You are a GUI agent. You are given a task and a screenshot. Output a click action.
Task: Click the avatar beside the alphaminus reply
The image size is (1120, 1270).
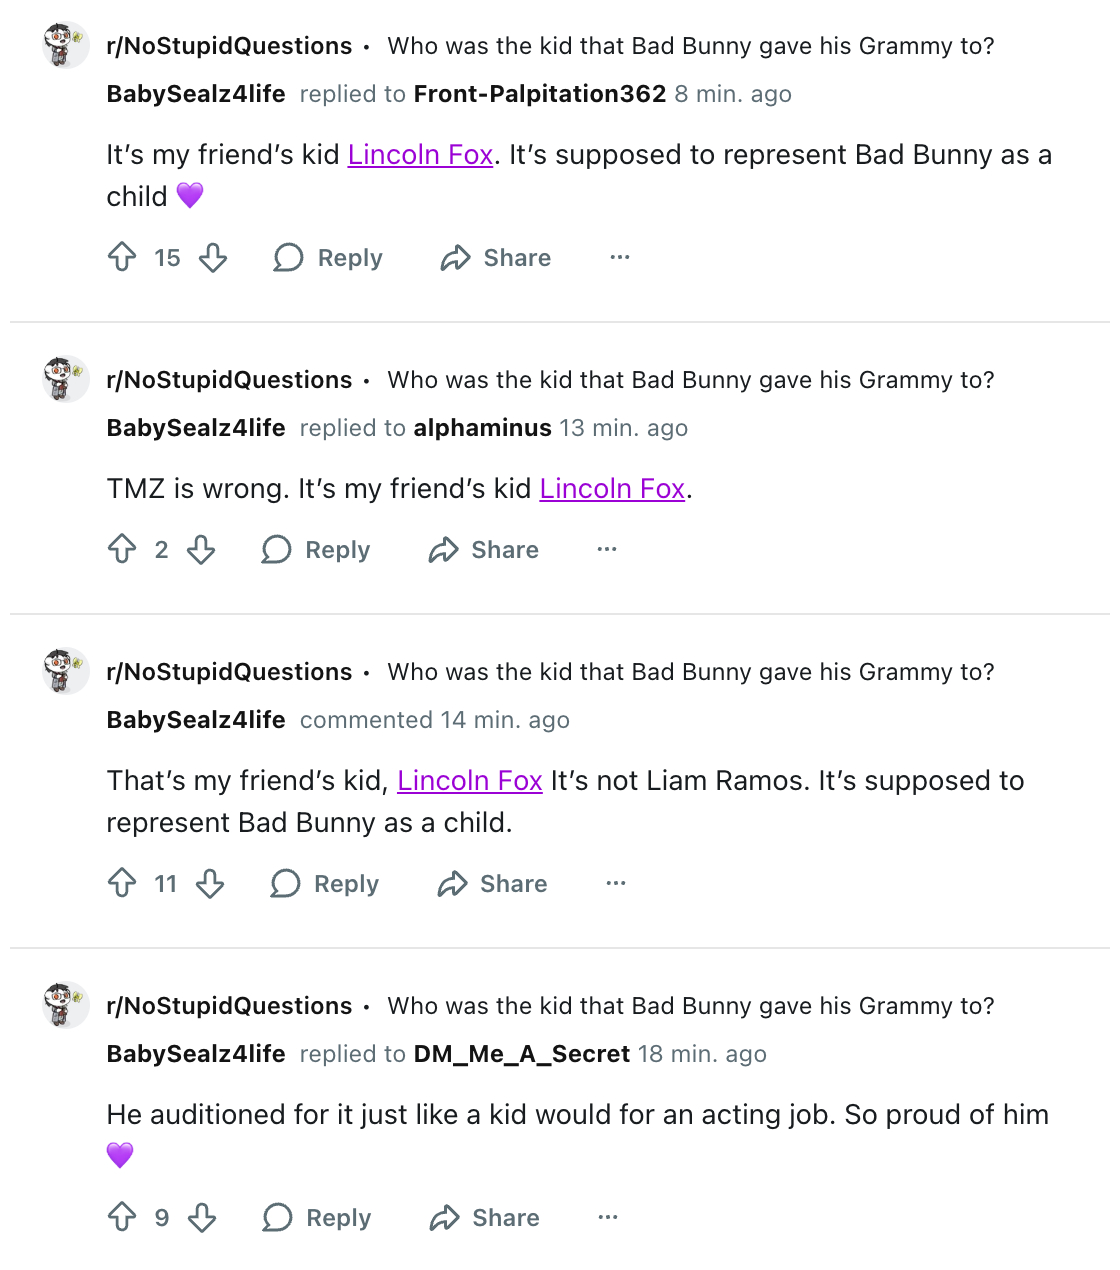(x=67, y=380)
